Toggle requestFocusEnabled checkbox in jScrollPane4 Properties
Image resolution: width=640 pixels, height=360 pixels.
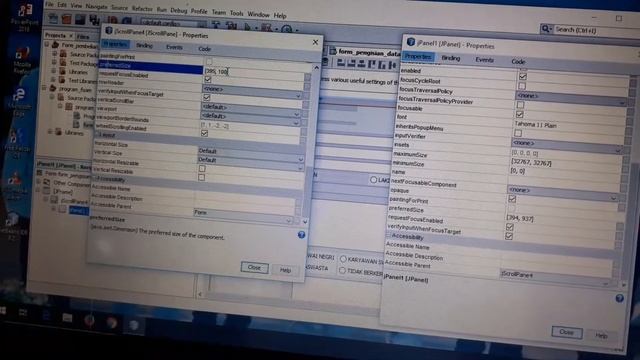tap(208, 79)
